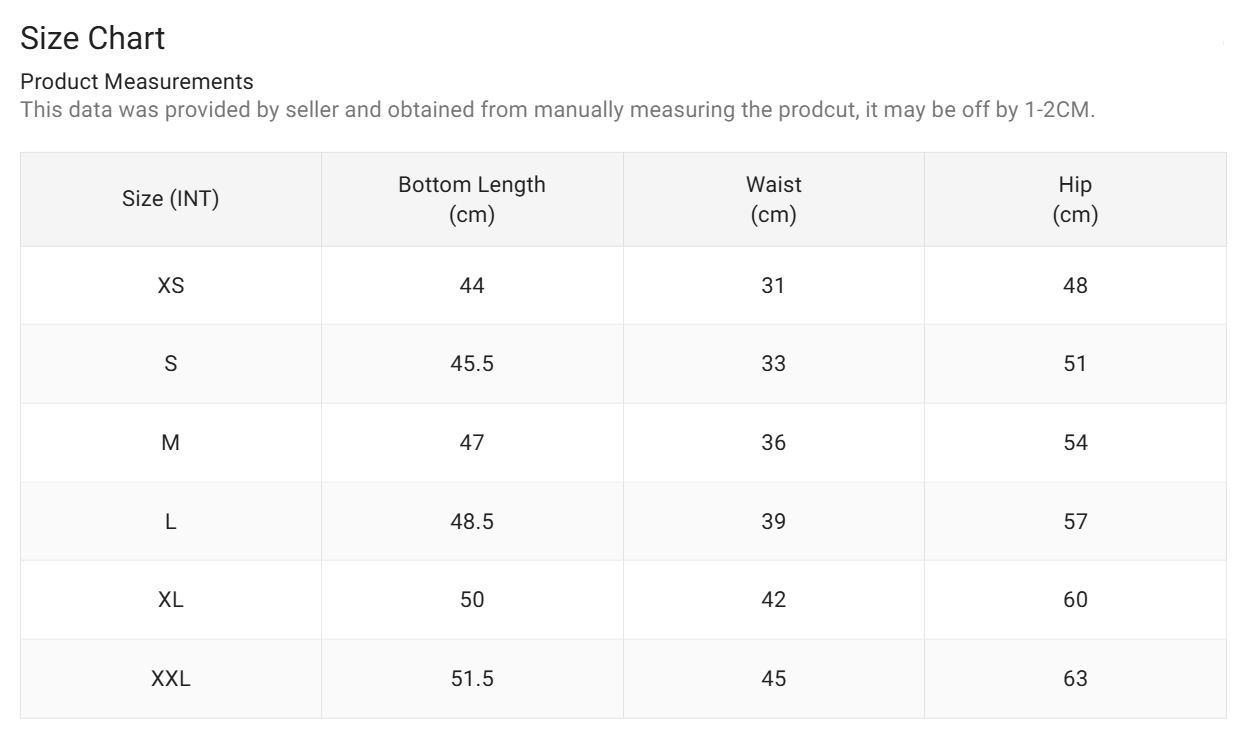This screenshot has width=1246, height=748.
Task: Click the Hip (cm) column header
Action: tap(1075, 199)
